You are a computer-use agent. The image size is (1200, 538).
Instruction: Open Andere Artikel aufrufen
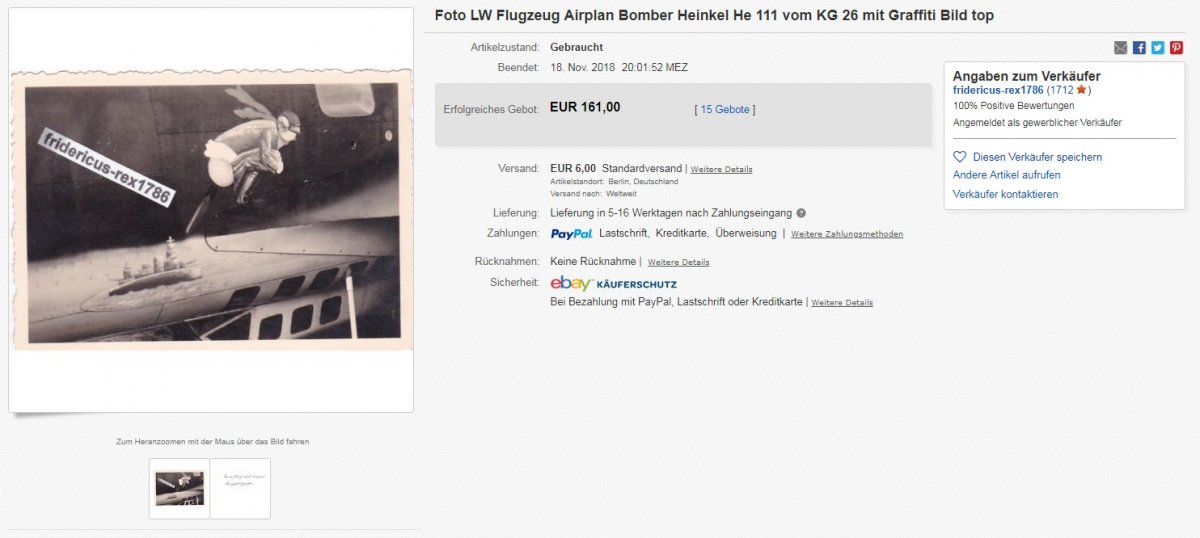coord(1006,175)
